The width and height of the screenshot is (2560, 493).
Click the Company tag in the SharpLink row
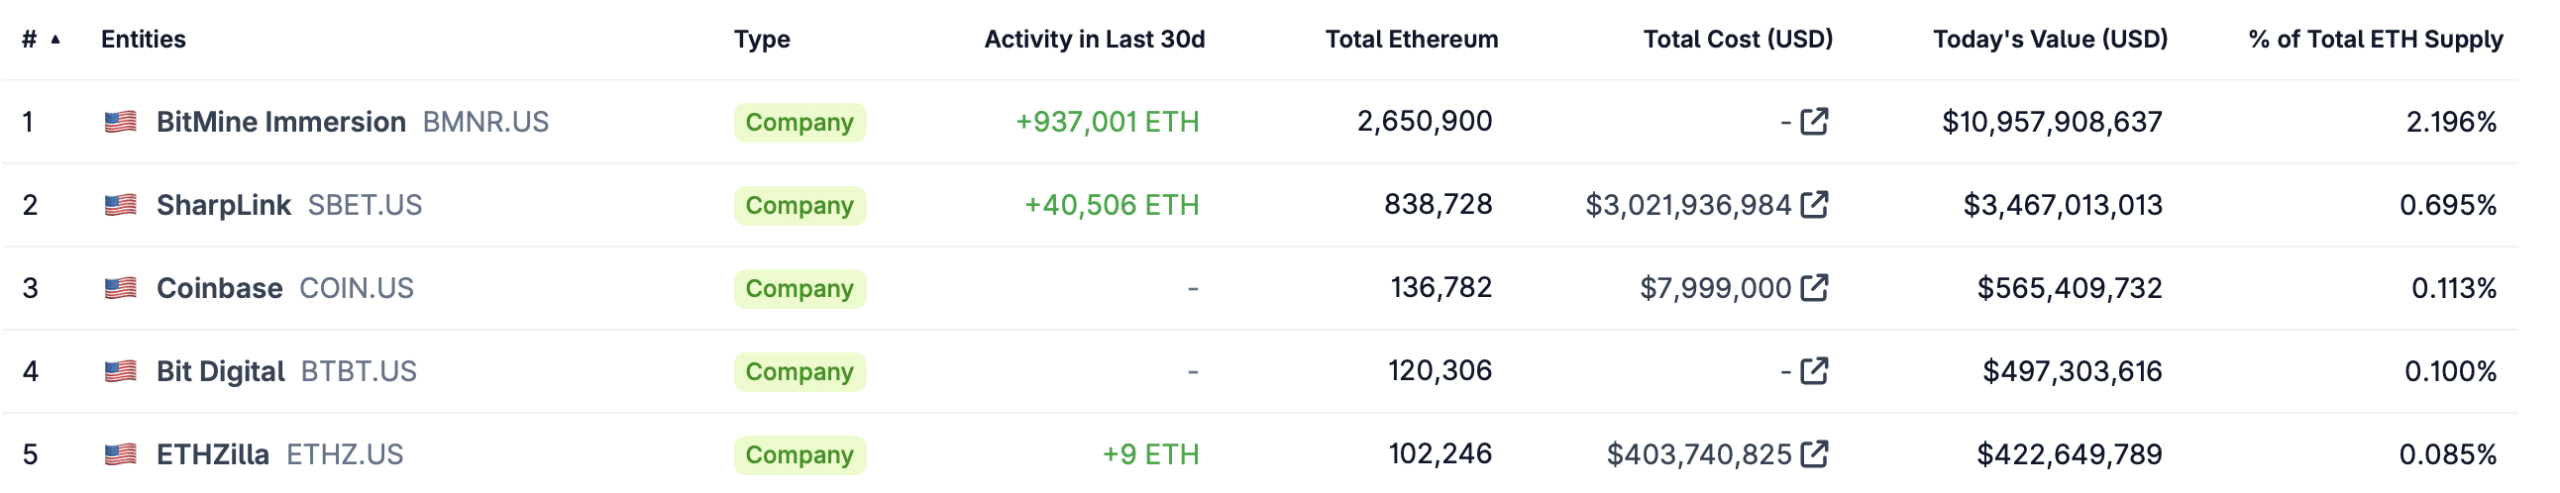(x=799, y=205)
